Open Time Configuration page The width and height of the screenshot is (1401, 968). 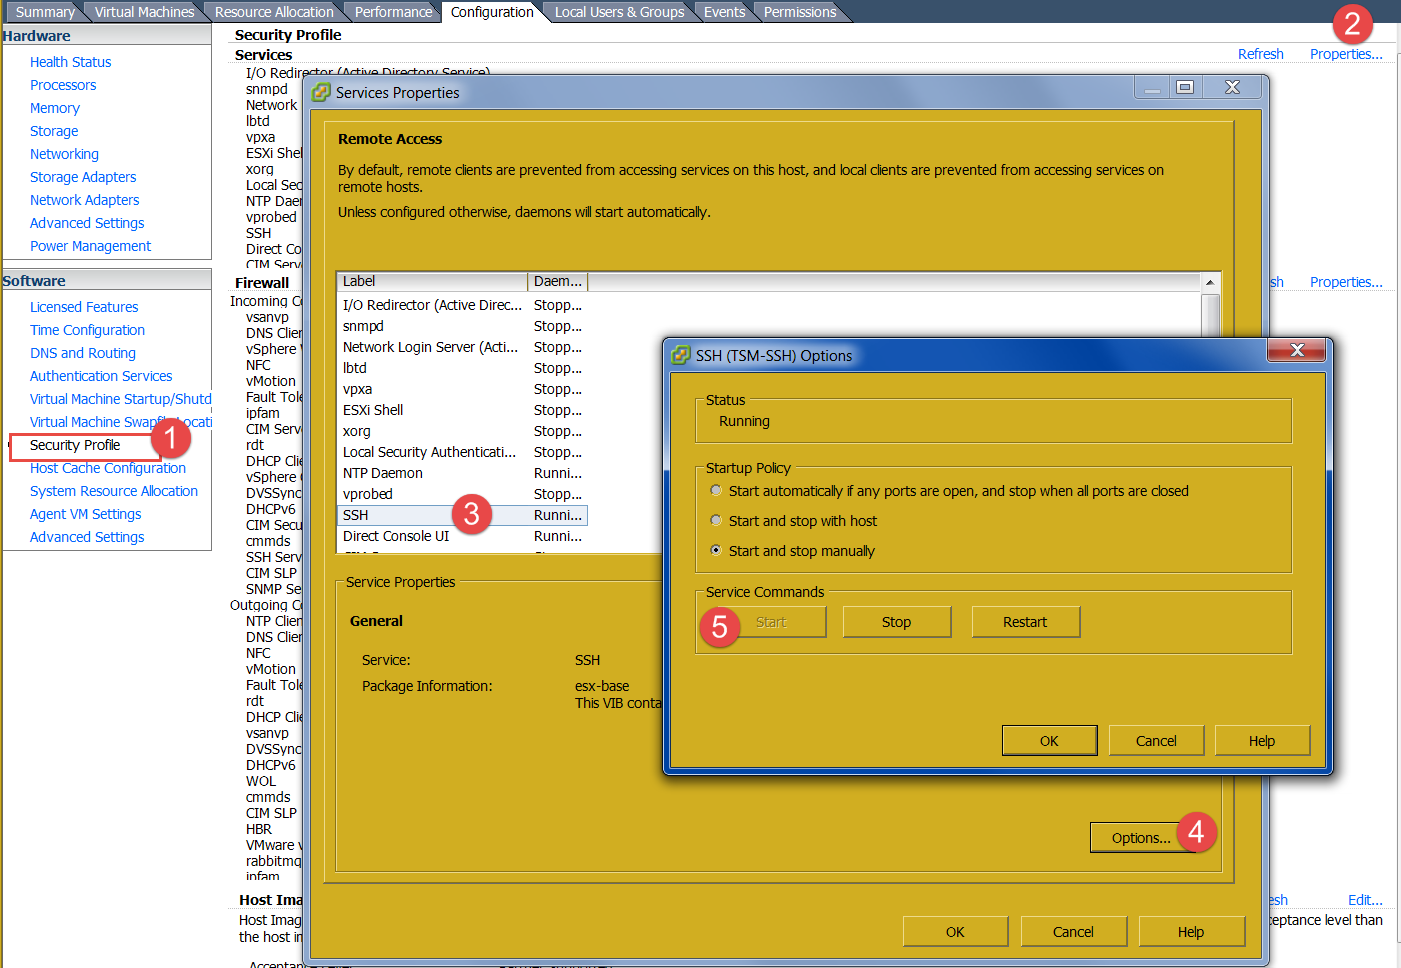click(x=87, y=330)
